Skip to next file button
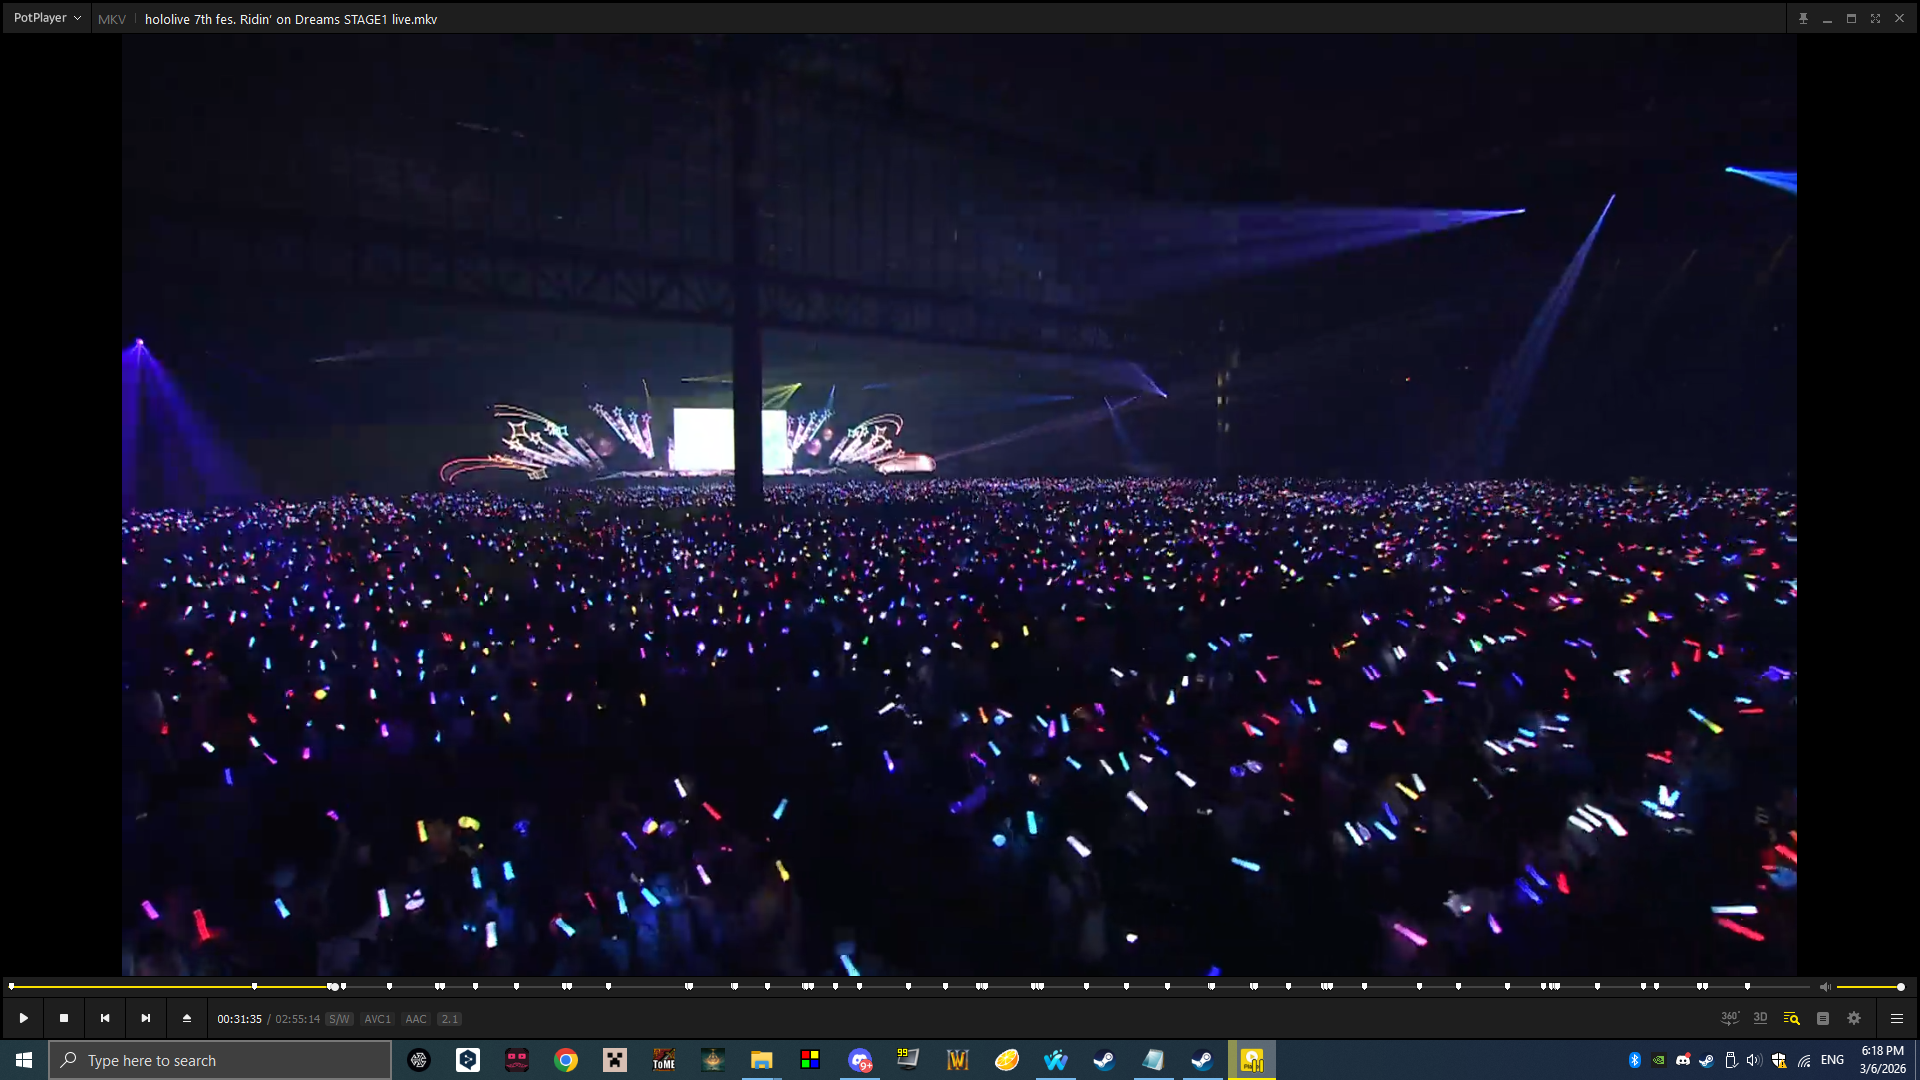 [x=146, y=1018]
